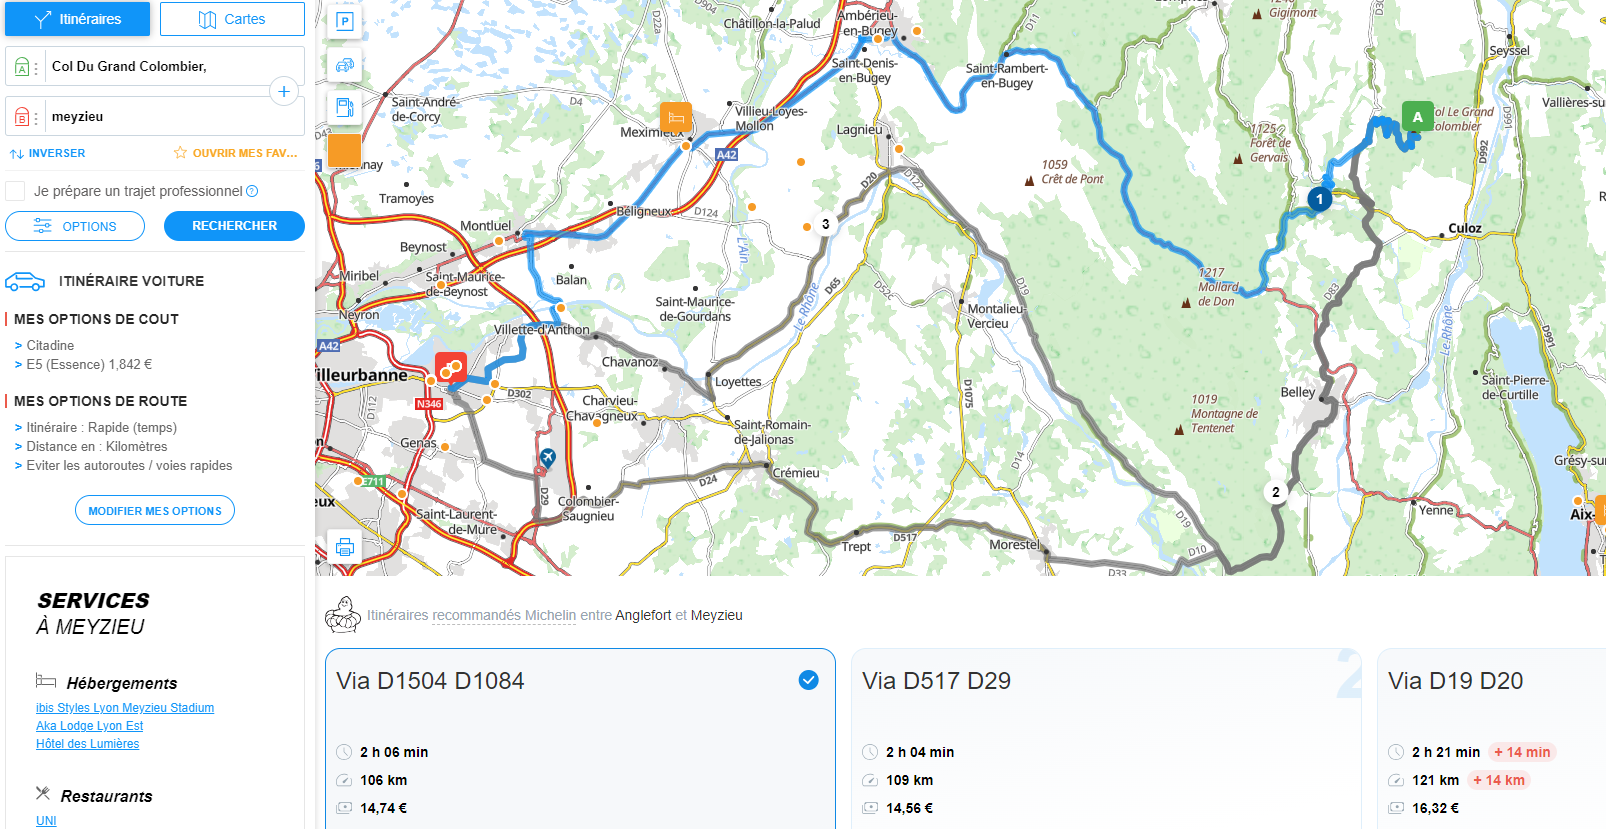Click the Anglefort link in recommended itineraries
Viewport: 1606px width, 829px height.
click(x=643, y=615)
